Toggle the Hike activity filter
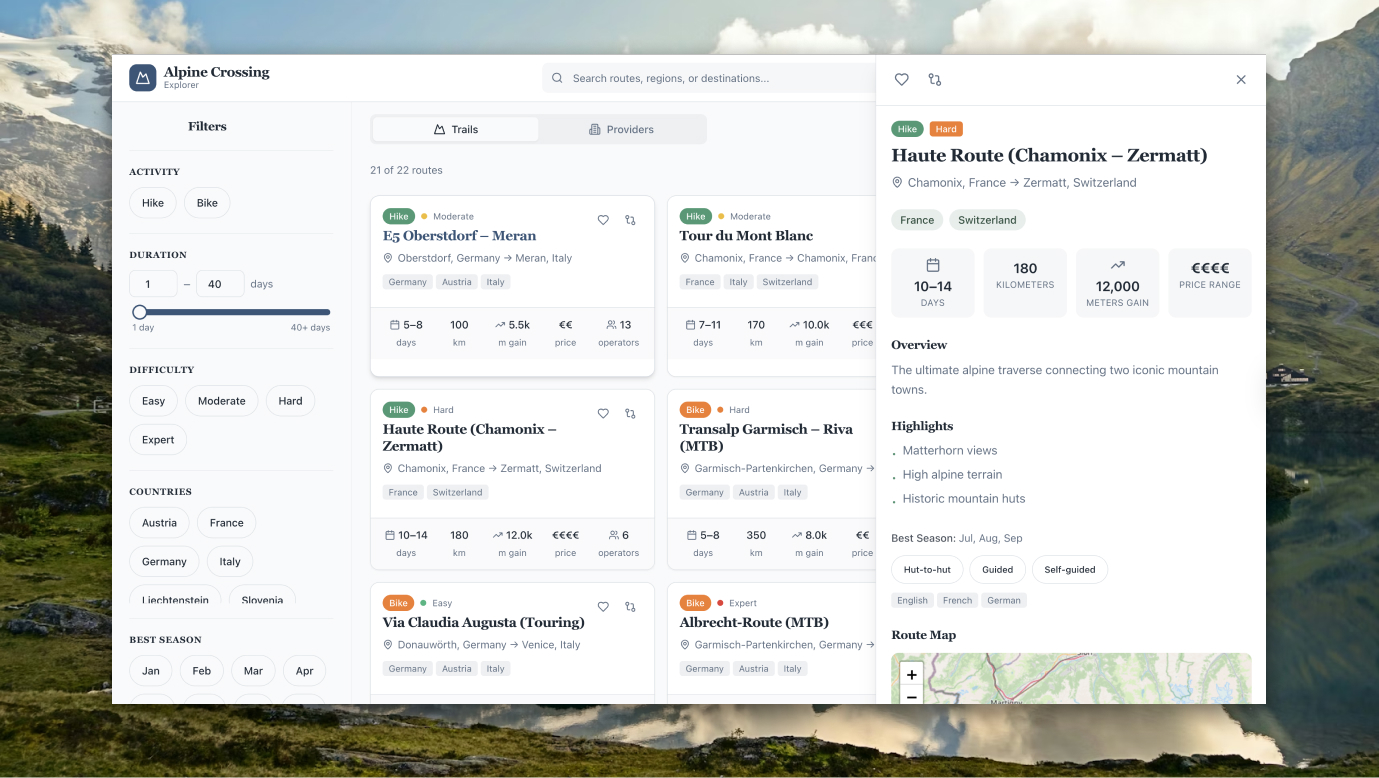This screenshot has width=1379, height=778. [x=153, y=203]
